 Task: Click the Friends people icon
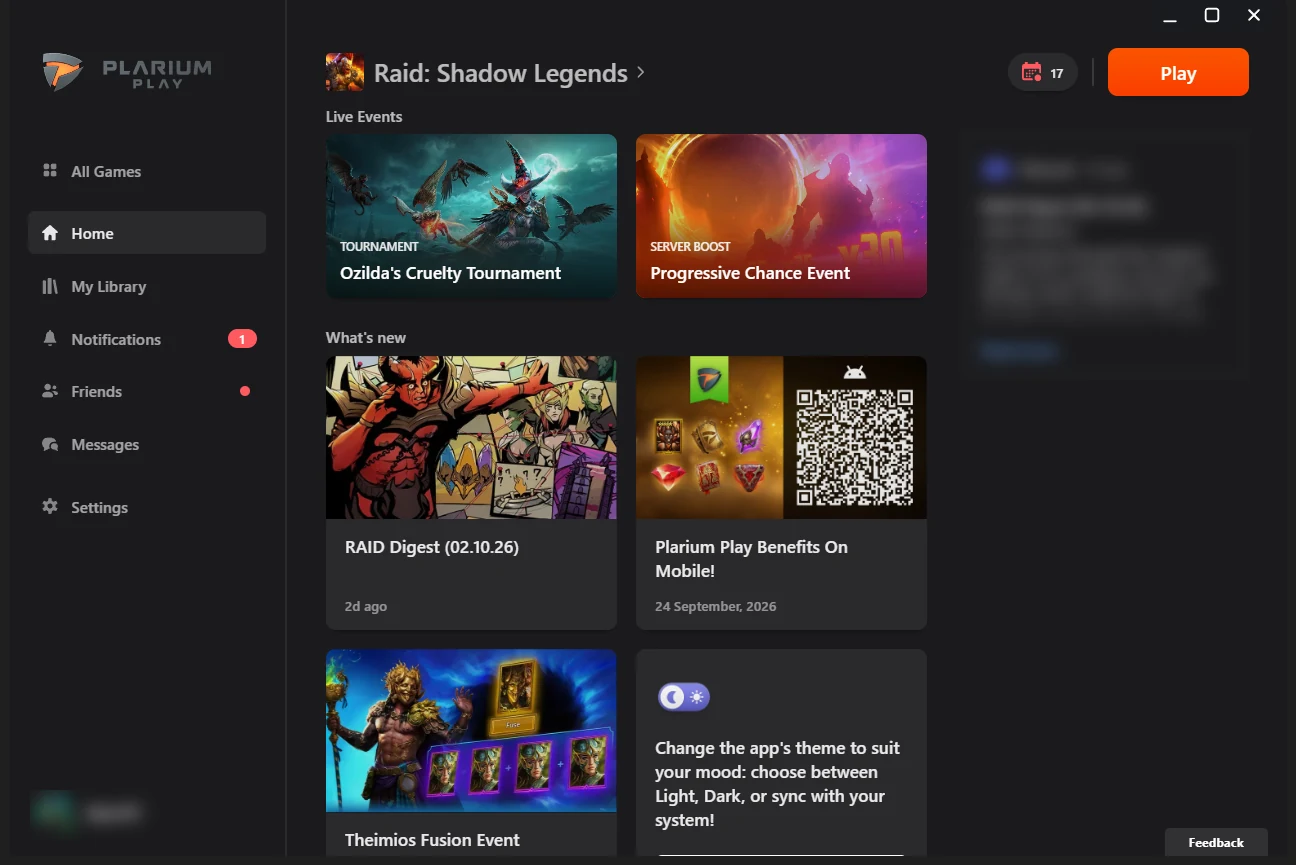(50, 391)
